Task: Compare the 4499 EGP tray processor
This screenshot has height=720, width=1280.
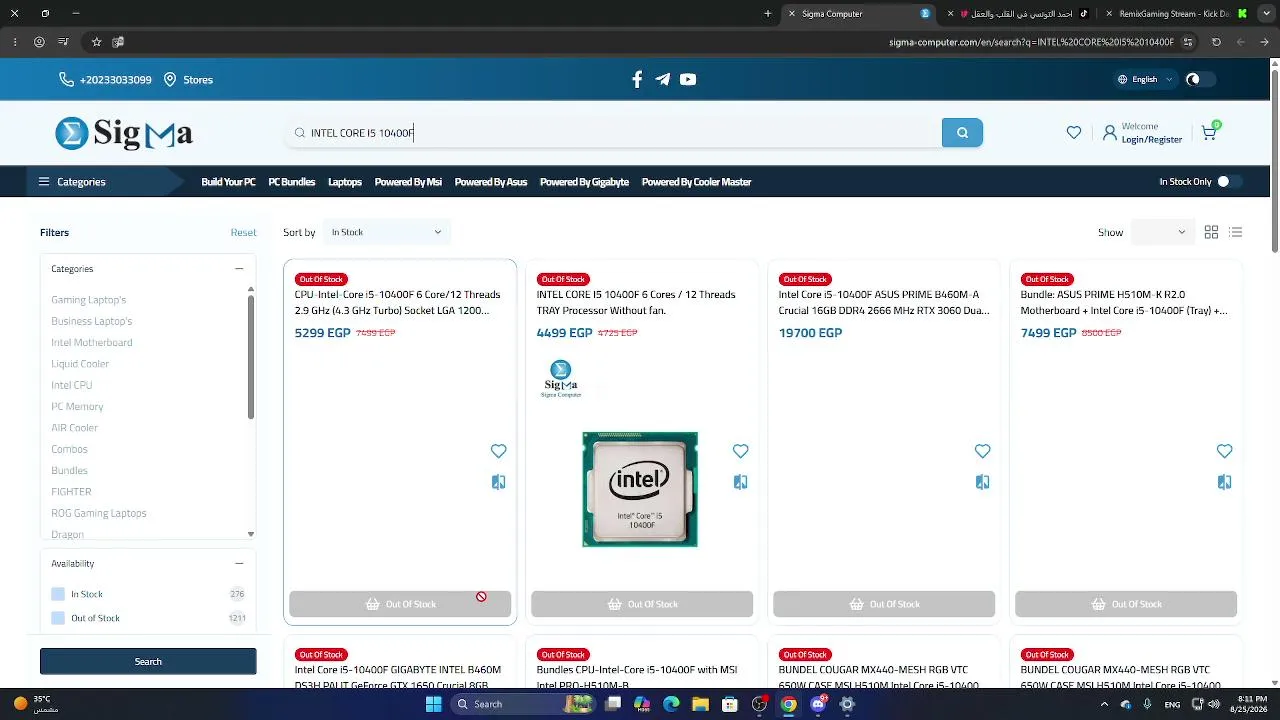Action: pyautogui.click(x=741, y=482)
